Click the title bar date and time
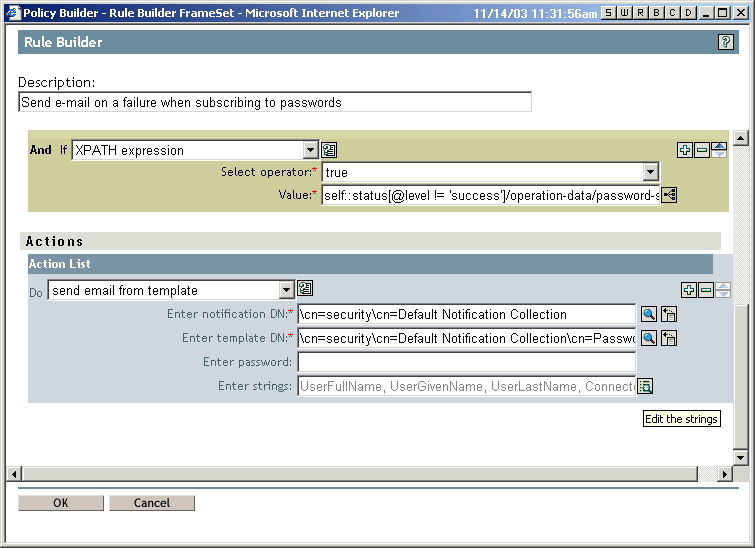755x548 pixels. [x=535, y=13]
